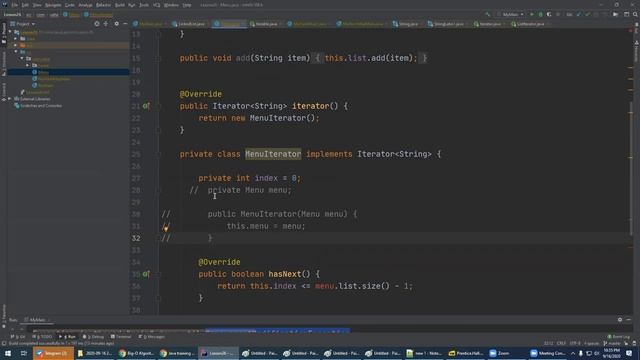
Task: Click the Git update project icon
Action: pyautogui.click(x=578, y=15)
